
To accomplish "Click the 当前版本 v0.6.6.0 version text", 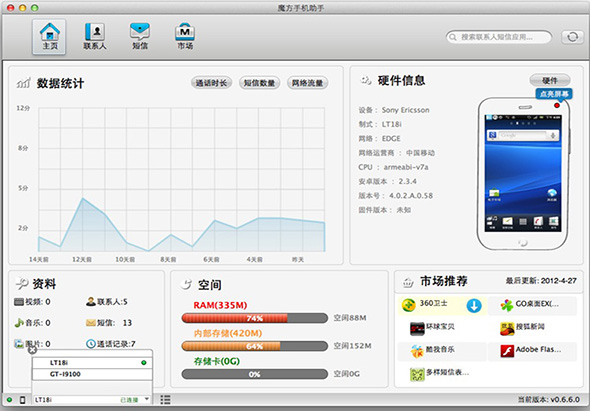I will coord(549,399).
